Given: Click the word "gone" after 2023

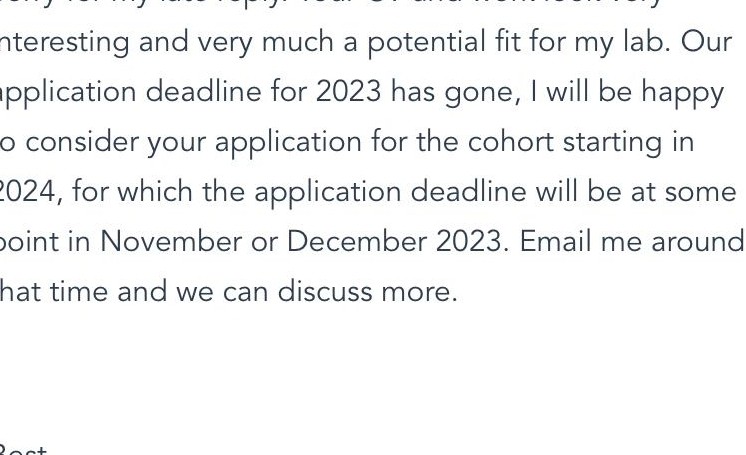Looking at the screenshot, I should click(482, 94).
